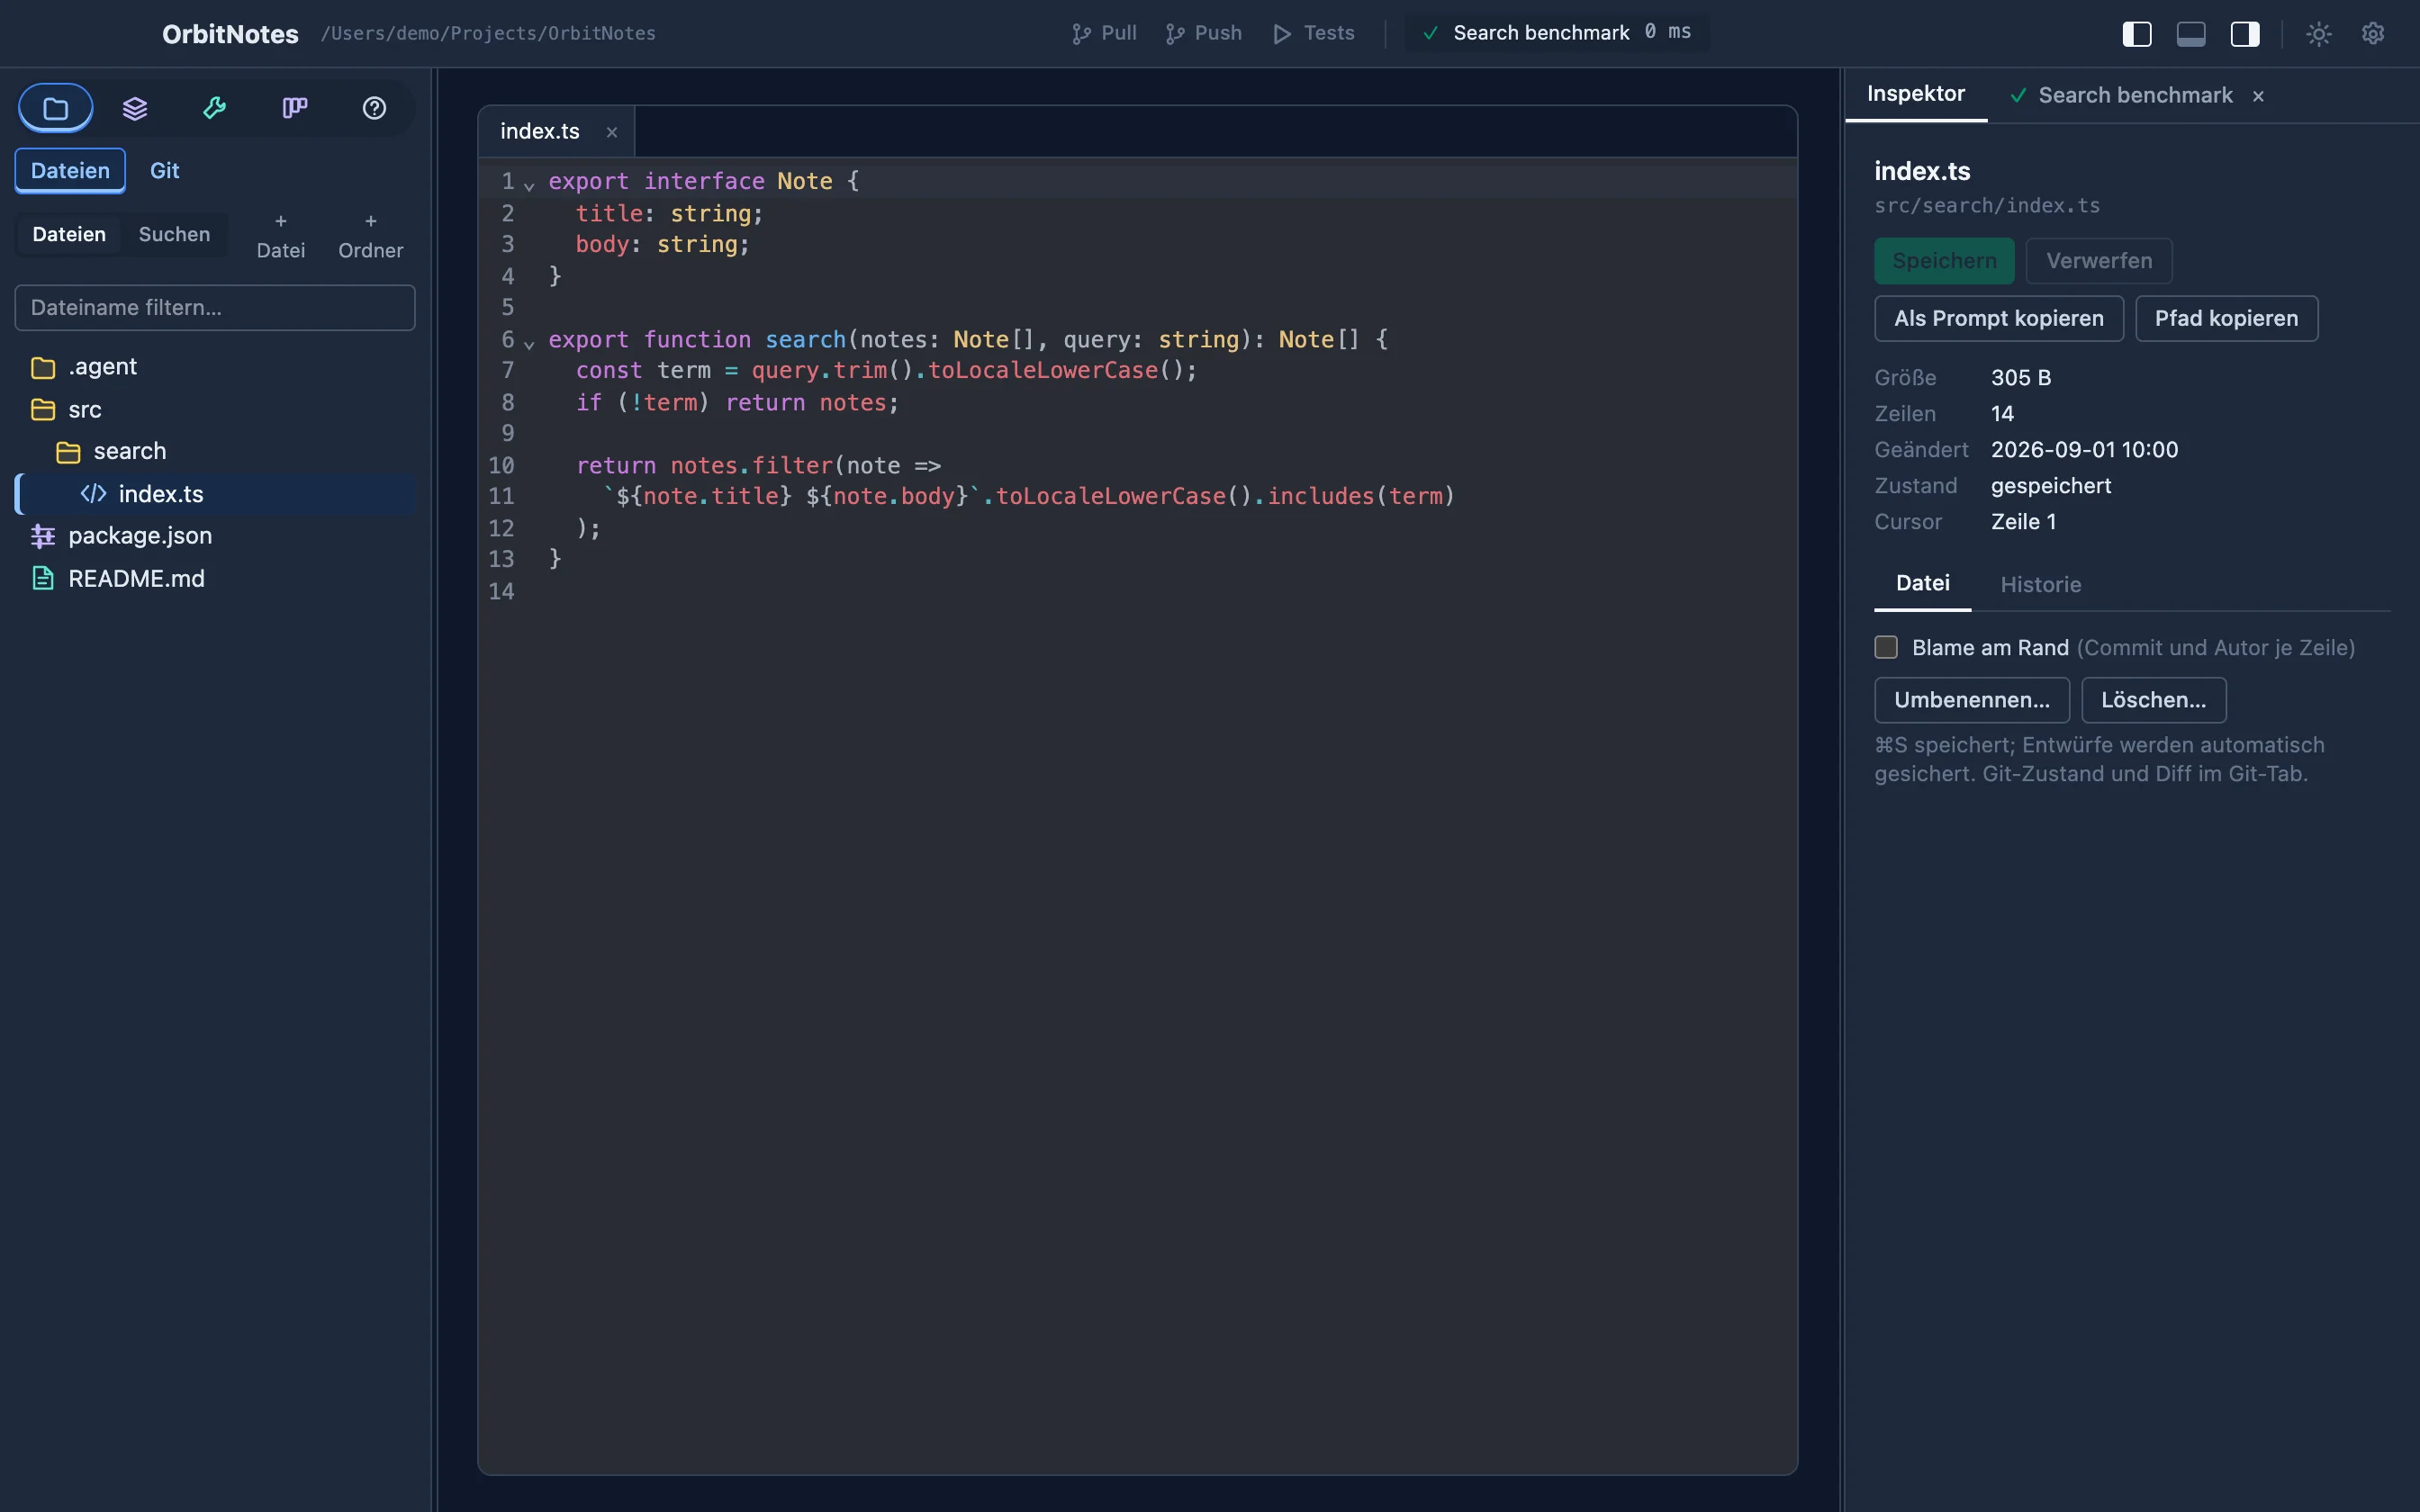
Task: Click the Verwerfen button
Action: click(x=2099, y=261)
